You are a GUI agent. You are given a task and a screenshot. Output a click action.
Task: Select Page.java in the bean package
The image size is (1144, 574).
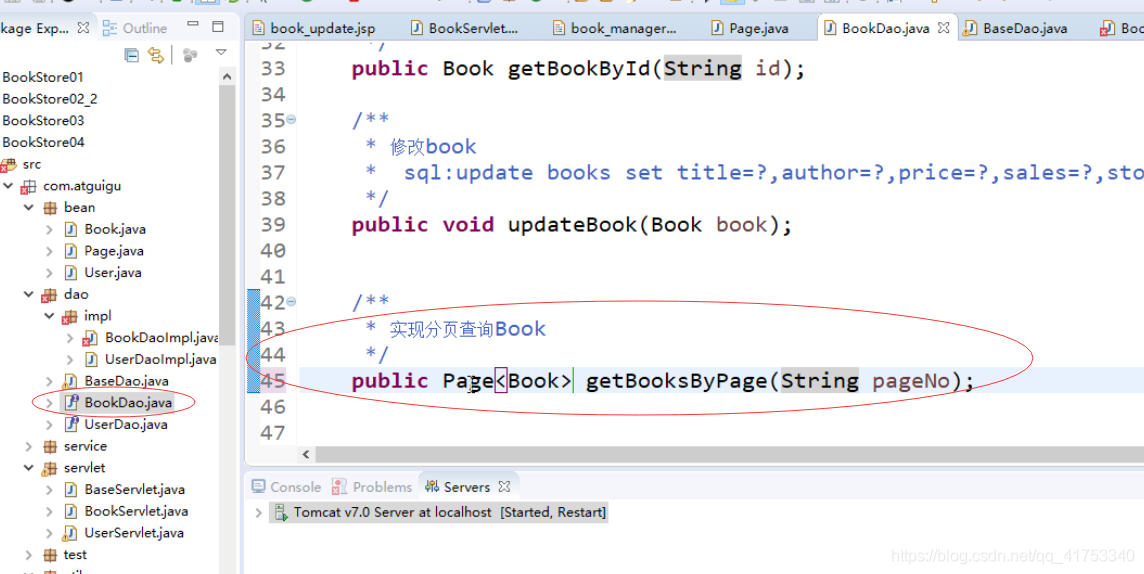click(x=114, y=251)
